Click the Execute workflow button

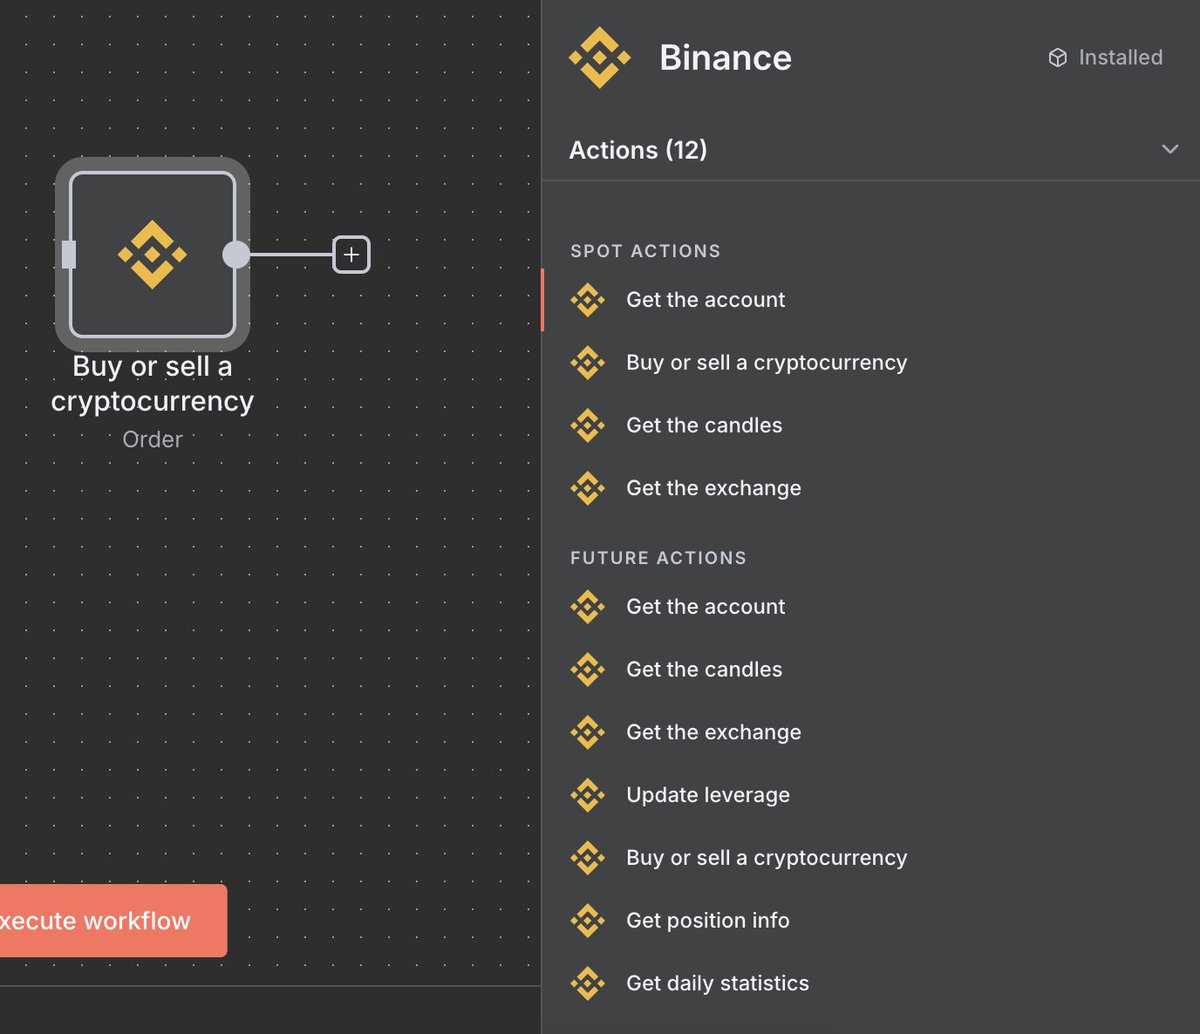(x=113, y=921)
